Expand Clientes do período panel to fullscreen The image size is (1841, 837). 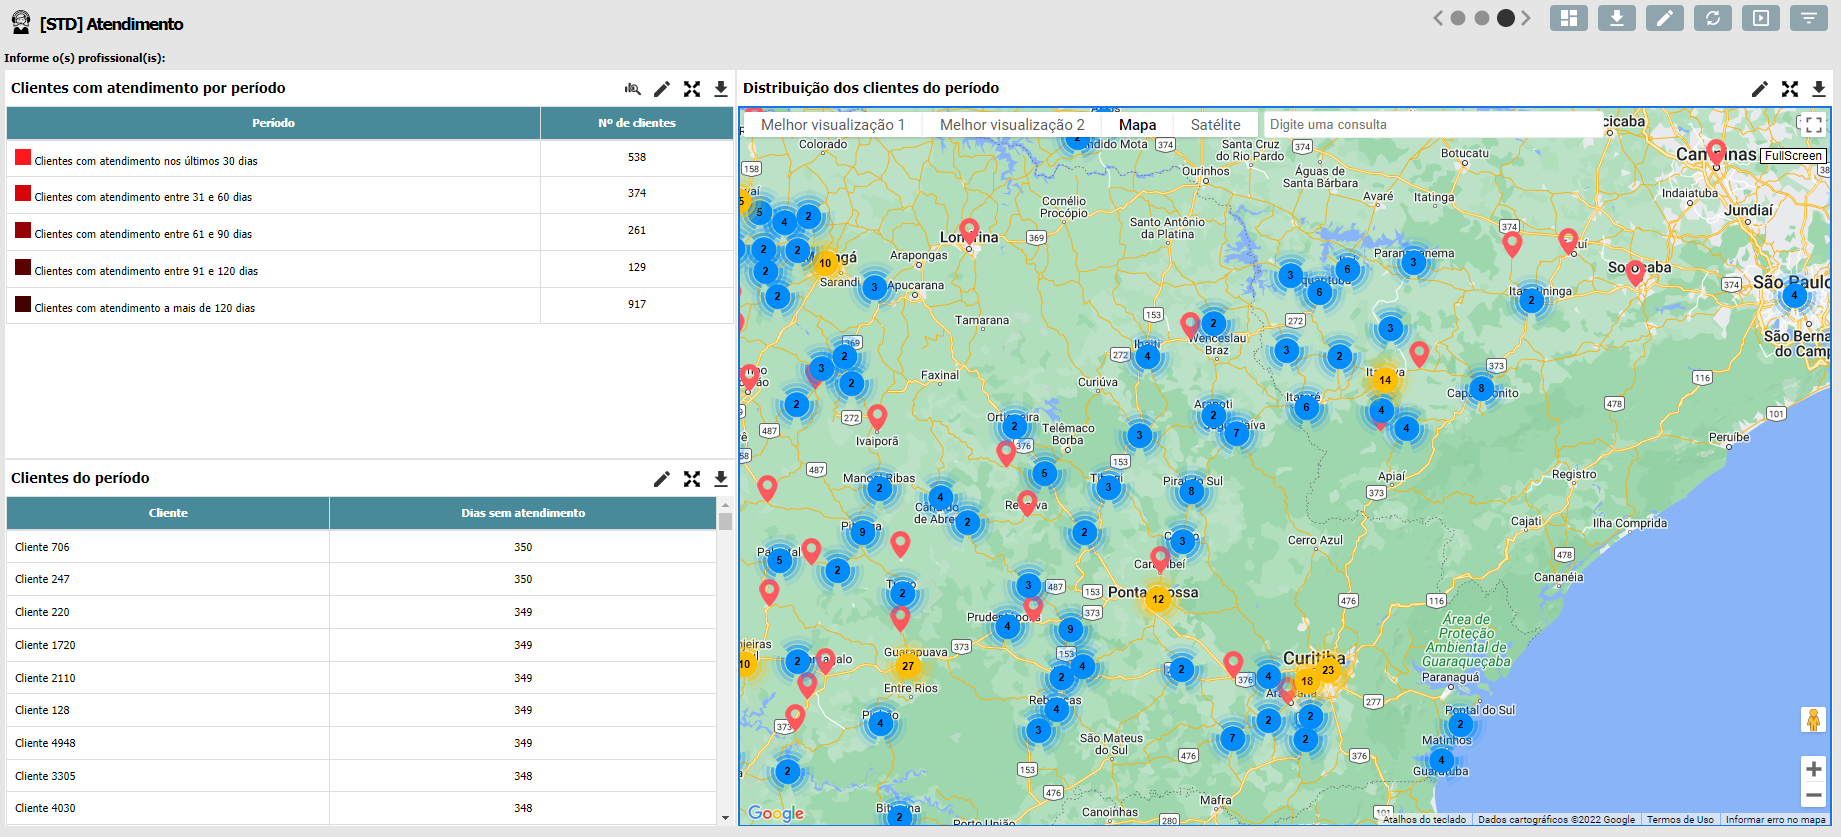click(x=691, y=479)
